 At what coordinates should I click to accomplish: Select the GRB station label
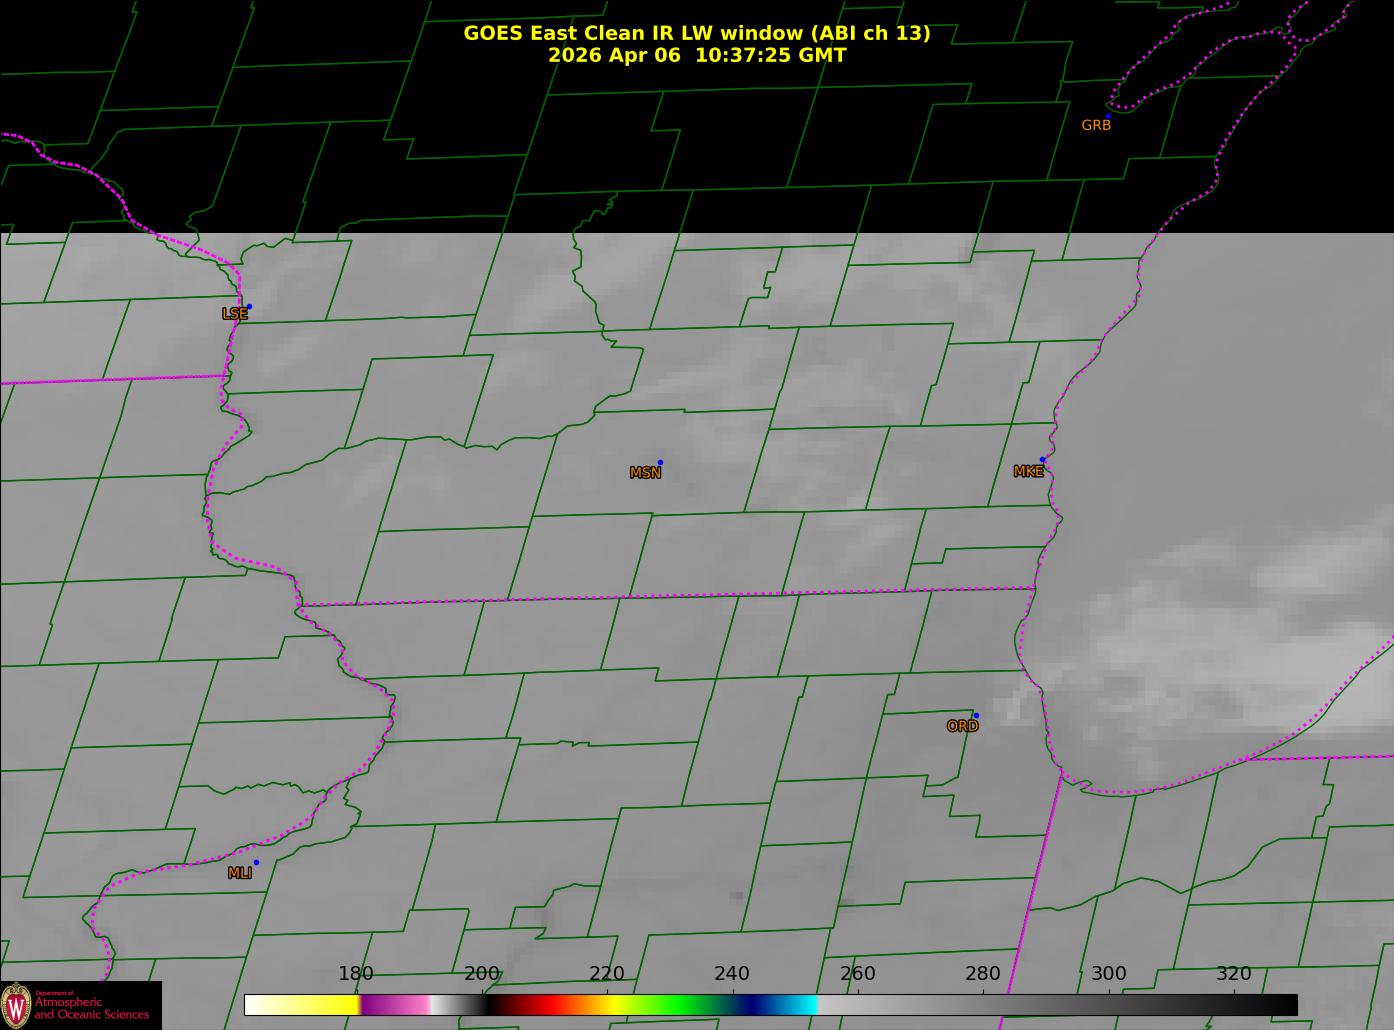1096,126
